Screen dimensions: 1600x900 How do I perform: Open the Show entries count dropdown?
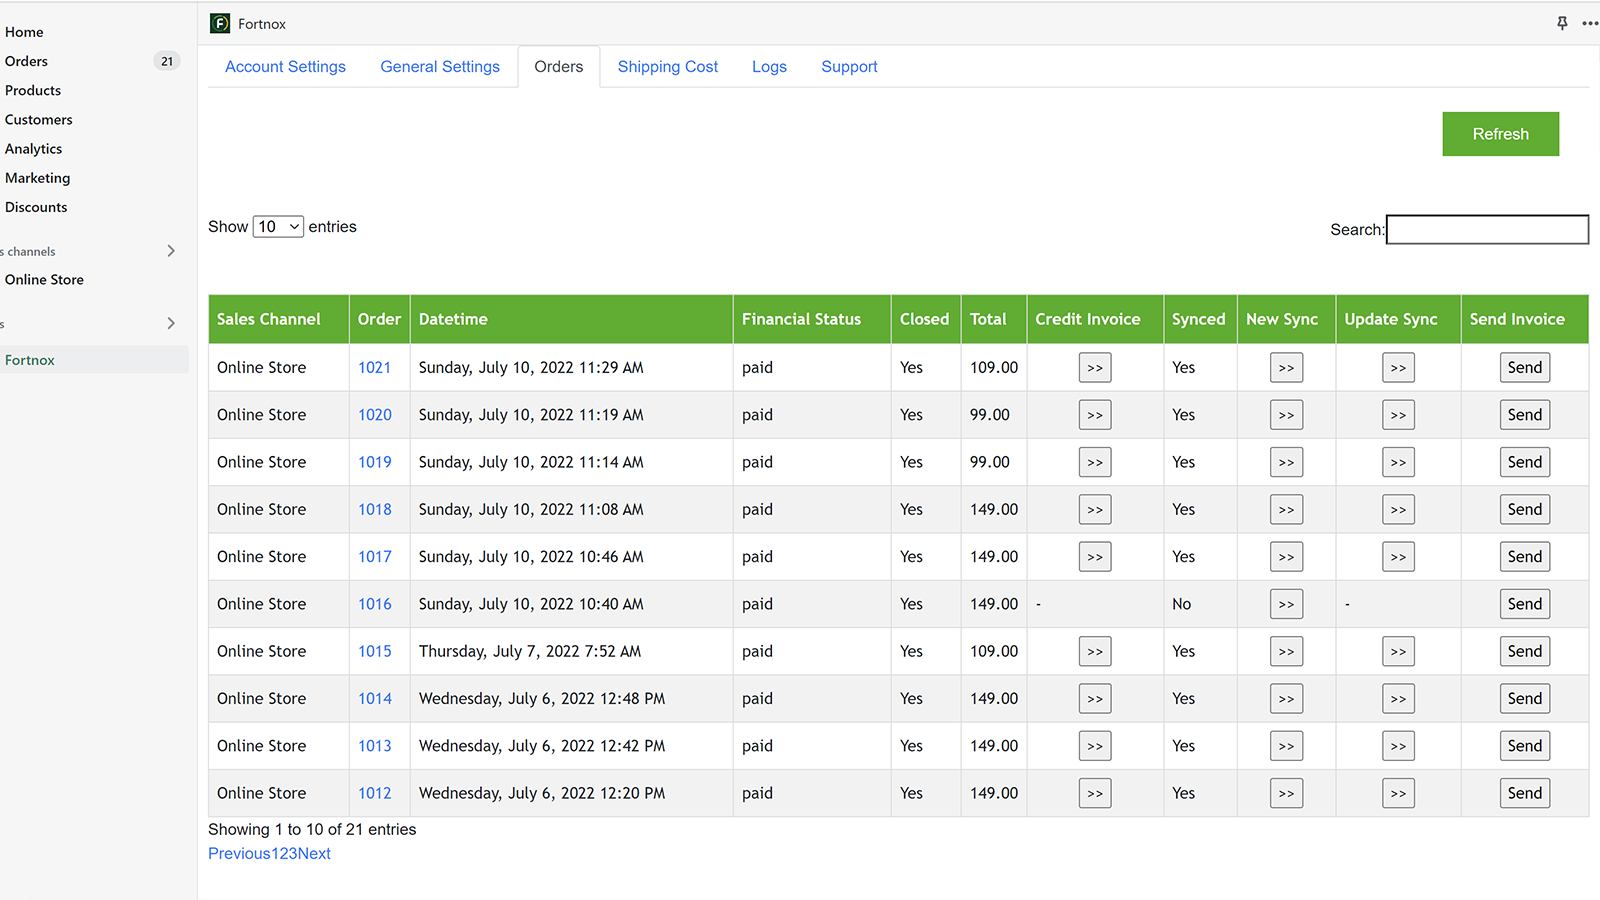[278, 227]
